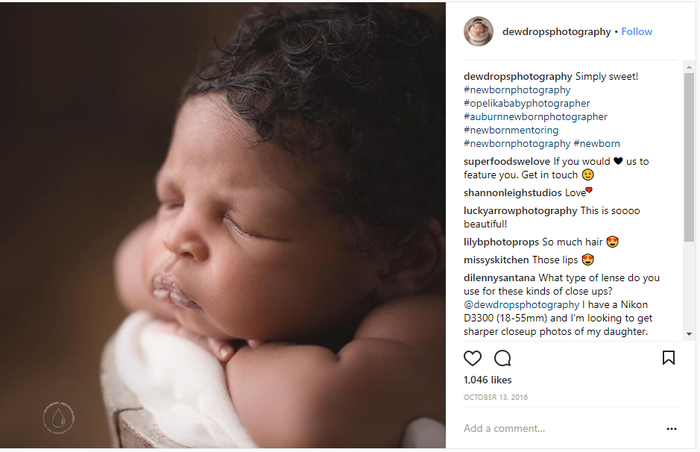Open the dewdropsphotography profile avatar
The image size is (700, 452).
click(x=479, y=32)
